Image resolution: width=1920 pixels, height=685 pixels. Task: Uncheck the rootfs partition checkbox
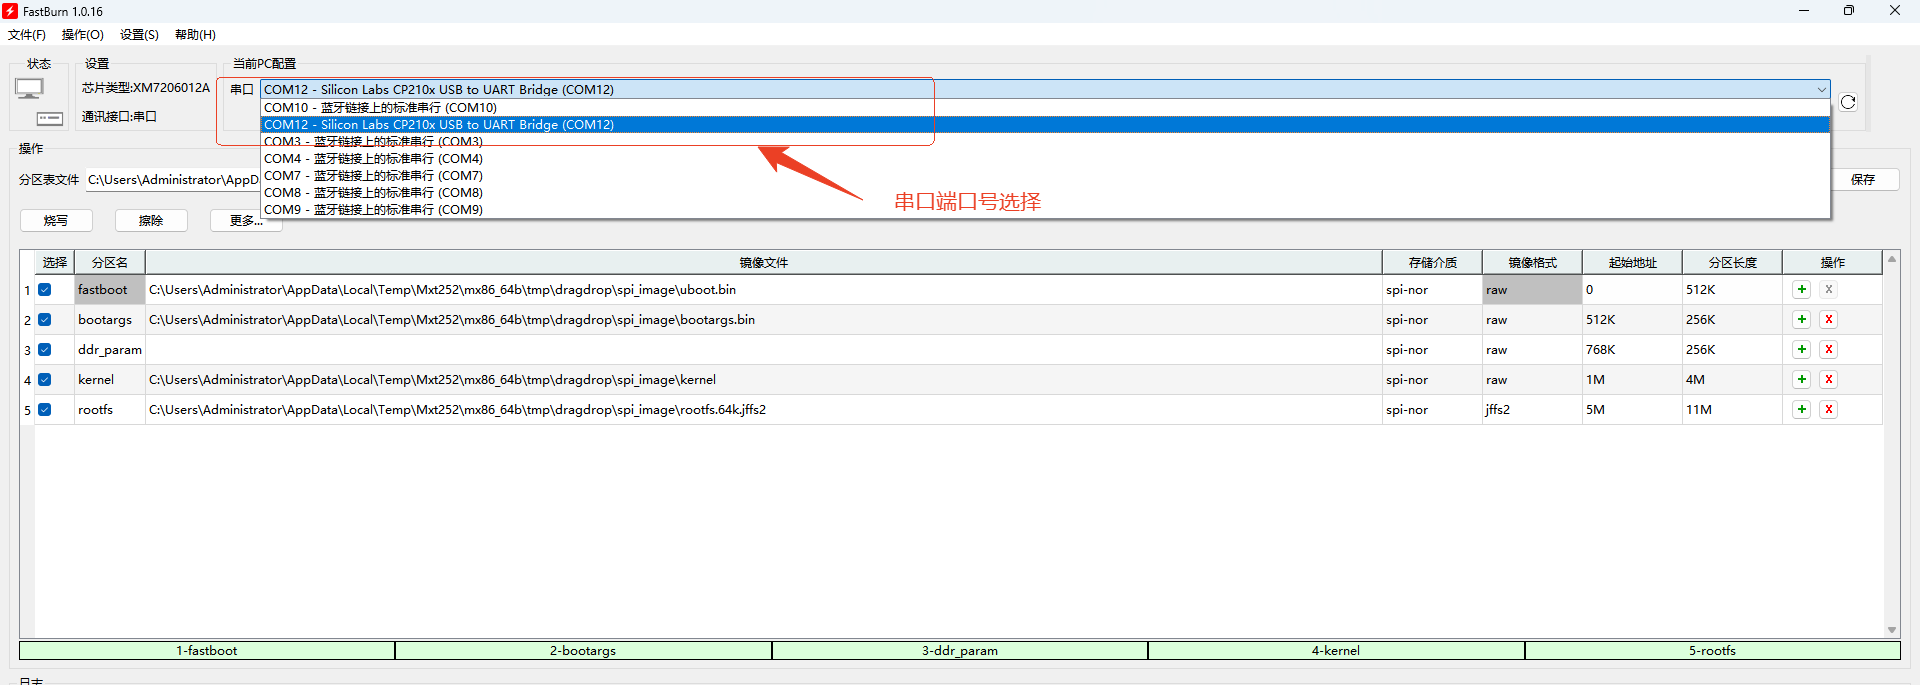[45, 410]
